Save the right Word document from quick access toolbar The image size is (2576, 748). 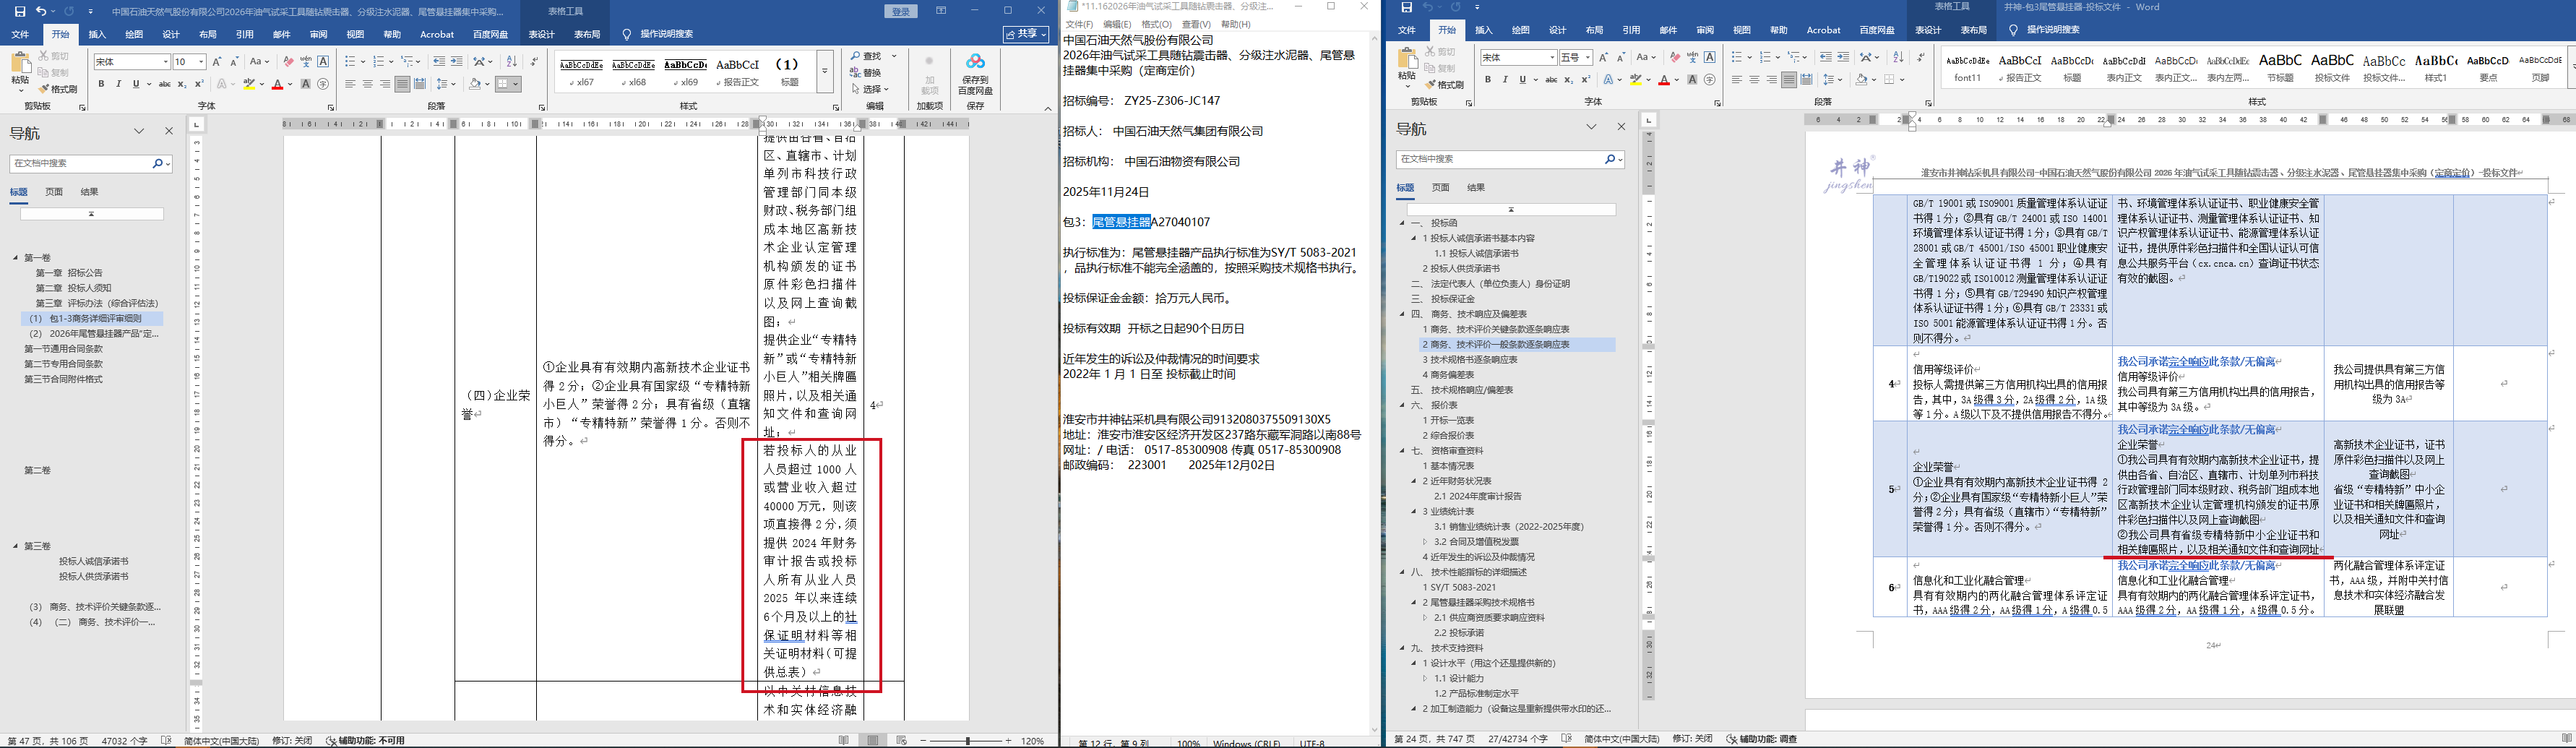click(x=1406, y=7)
